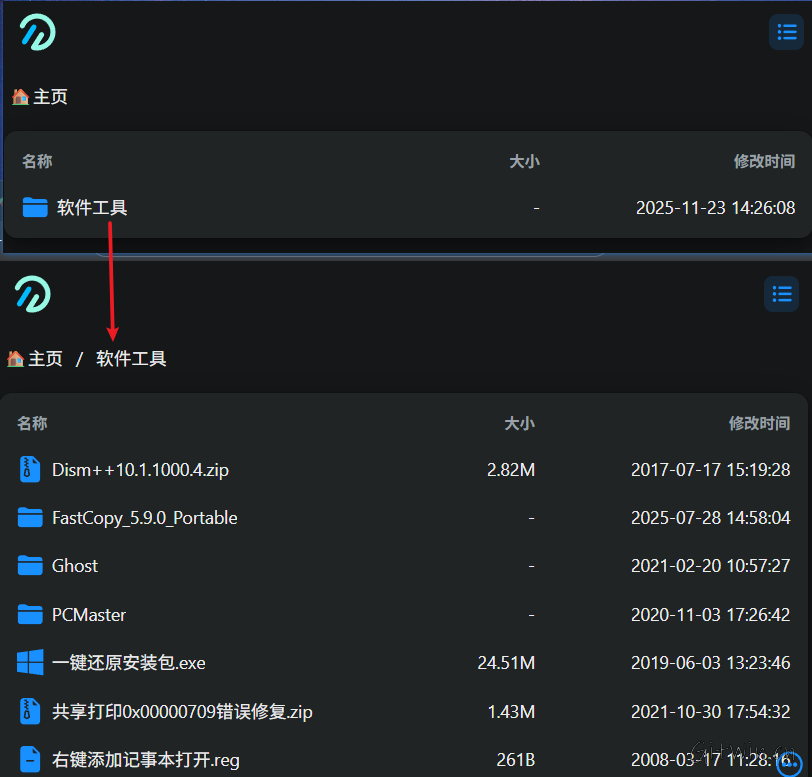Sort by 名称 in upper window

pyautogui.click(x=37, y=161)
